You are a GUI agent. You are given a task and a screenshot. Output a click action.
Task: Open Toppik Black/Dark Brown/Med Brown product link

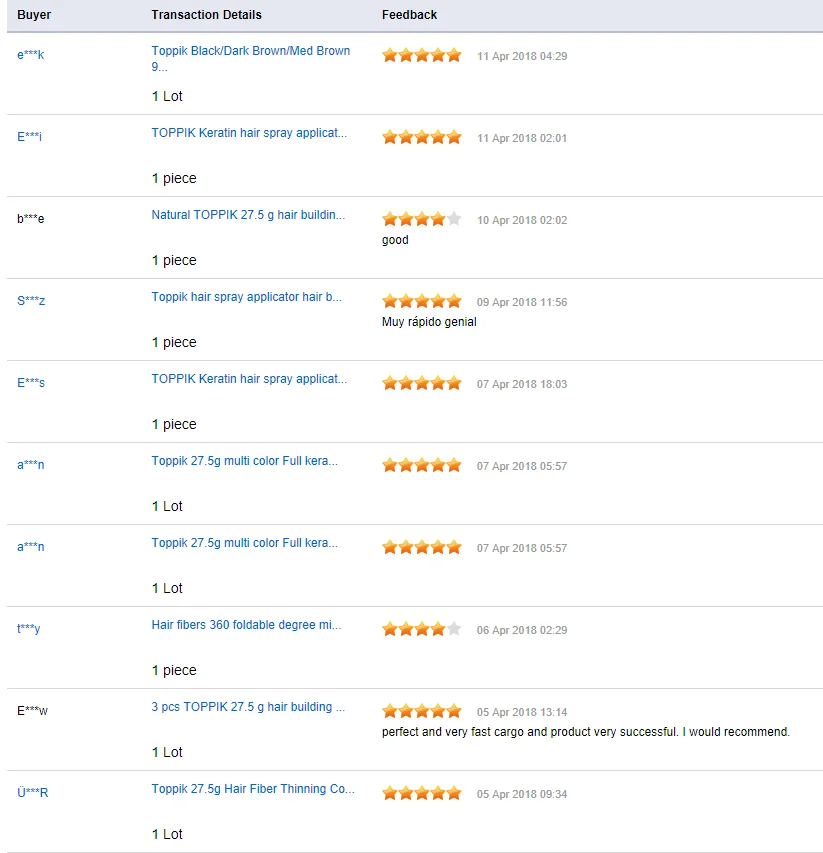[251, 59]
